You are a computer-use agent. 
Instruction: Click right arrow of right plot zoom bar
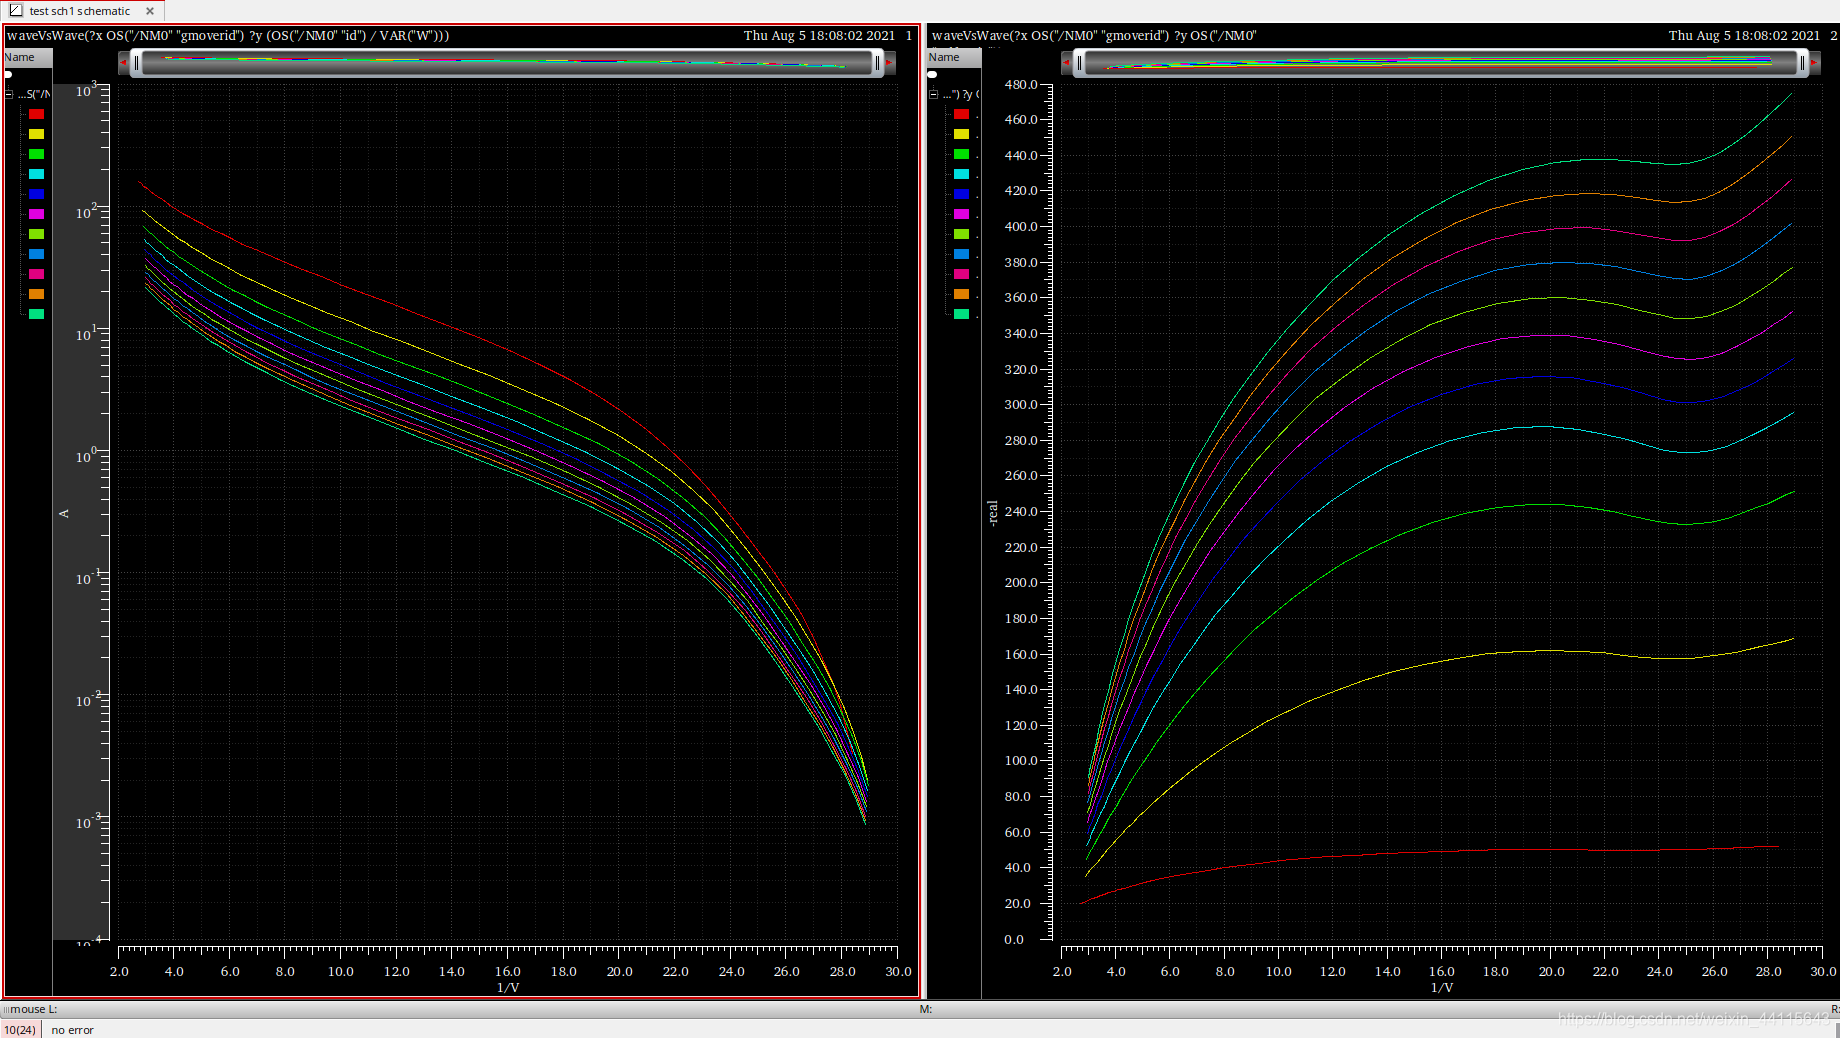coord(1815,63)
